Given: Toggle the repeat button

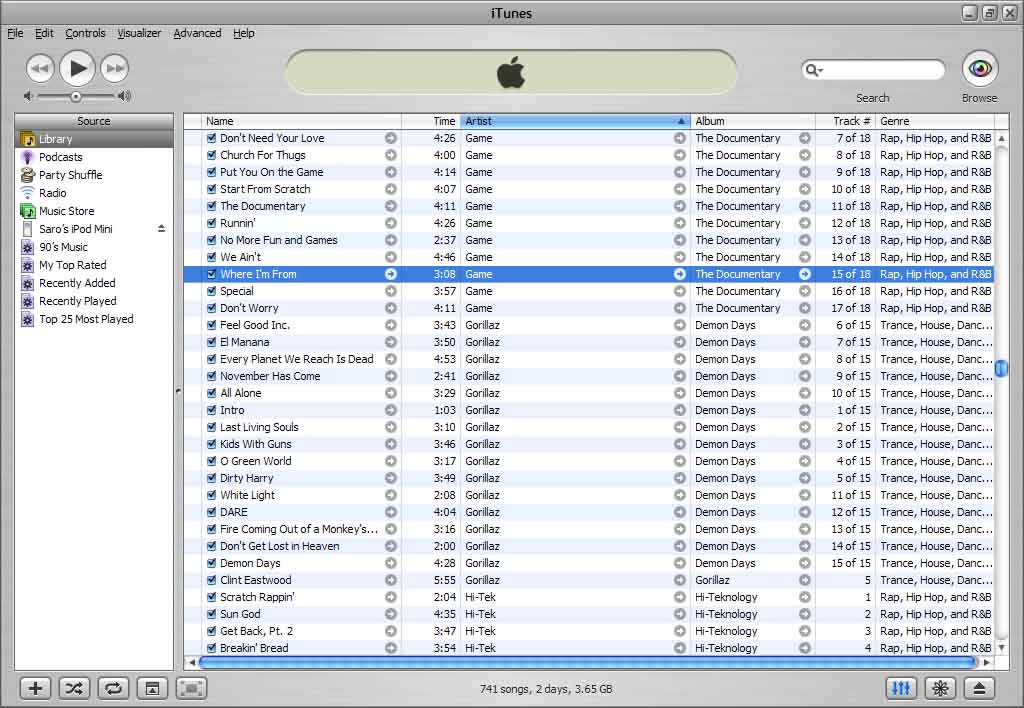Looking at the screenshot, I should [x=113, y=688].
